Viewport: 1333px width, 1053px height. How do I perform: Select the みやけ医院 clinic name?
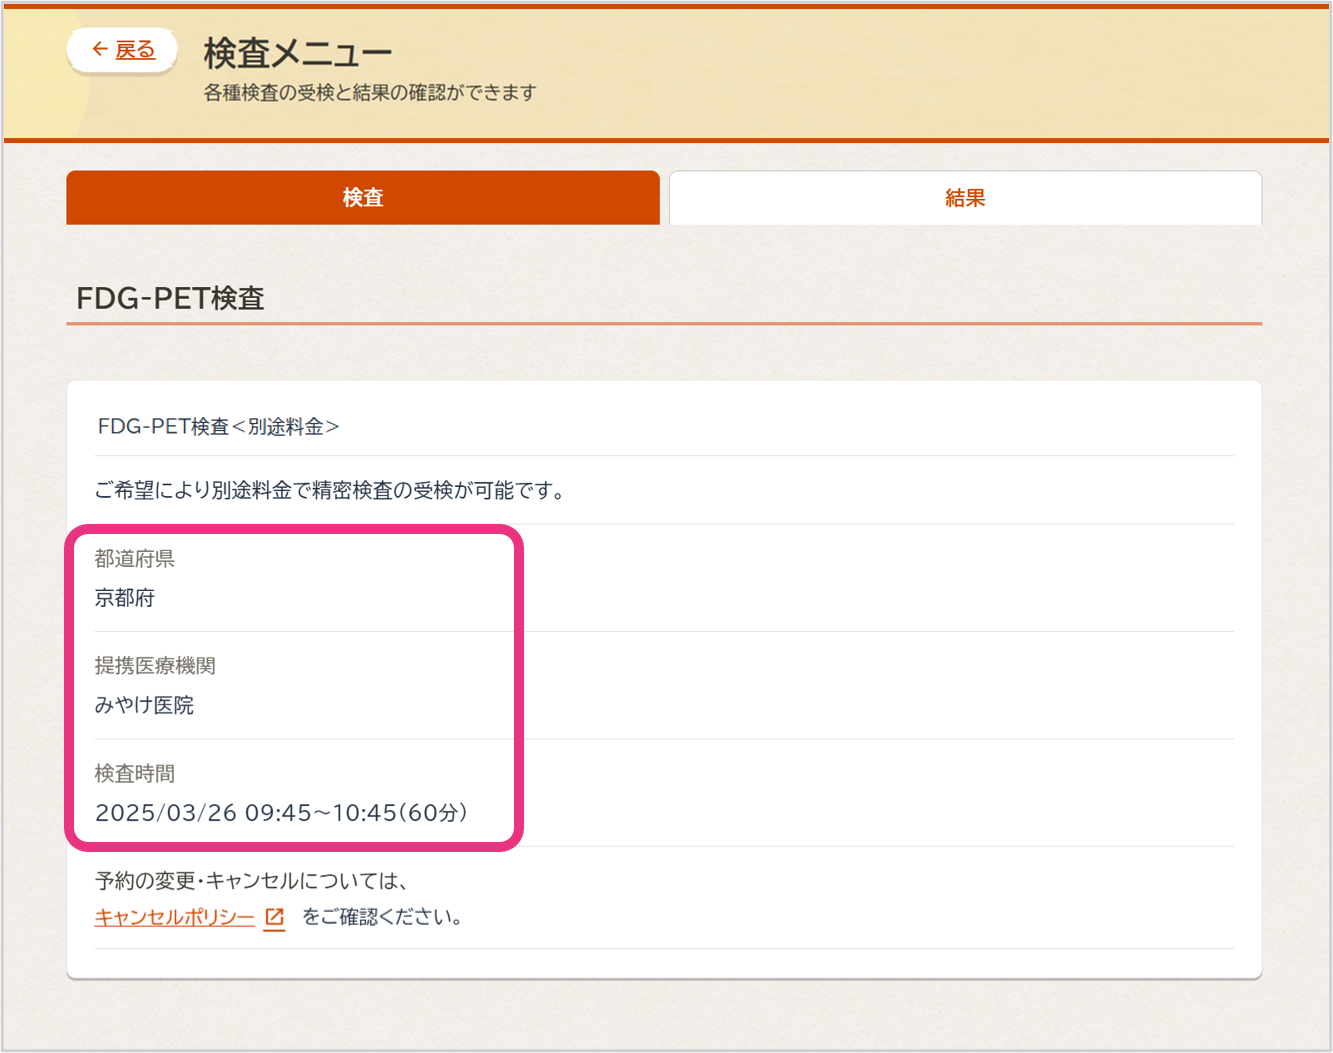click(x=144, y=706)
